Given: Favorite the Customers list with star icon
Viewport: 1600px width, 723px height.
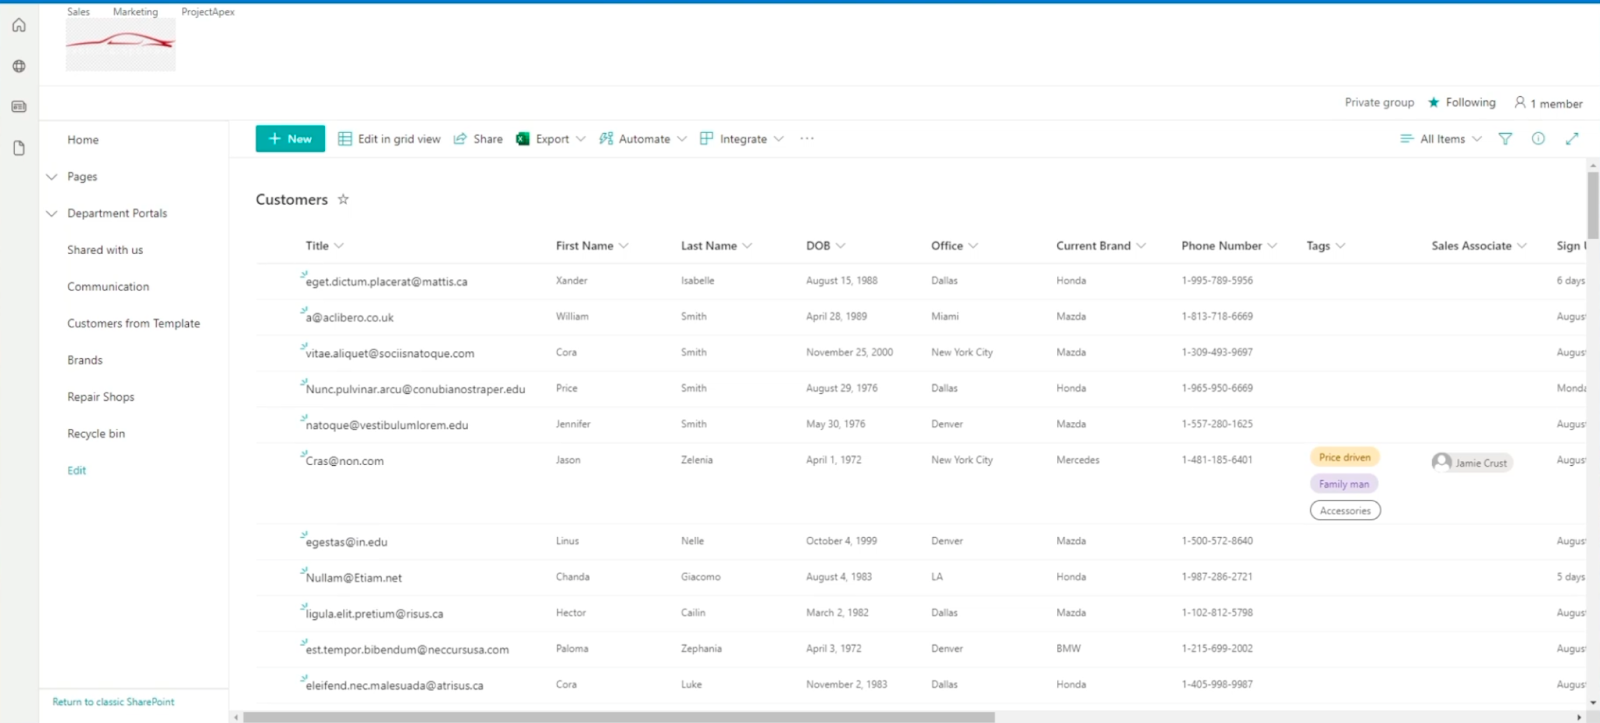Looking at the screenshot, I should pos(343,199).
